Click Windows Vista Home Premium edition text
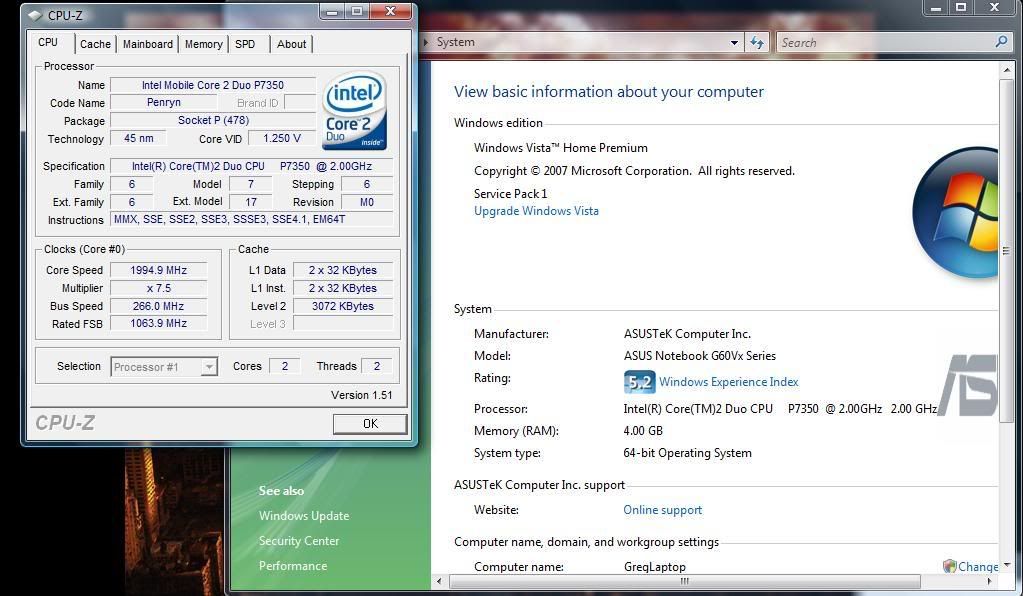The image size is (1023, 596). coord(560,148)
